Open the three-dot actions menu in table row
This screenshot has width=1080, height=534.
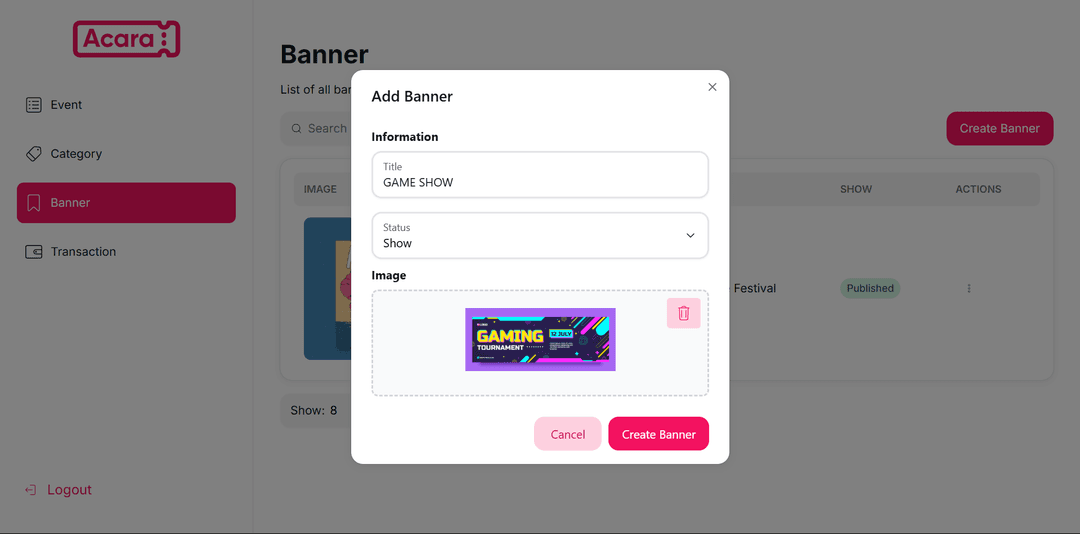pos(968,288)
